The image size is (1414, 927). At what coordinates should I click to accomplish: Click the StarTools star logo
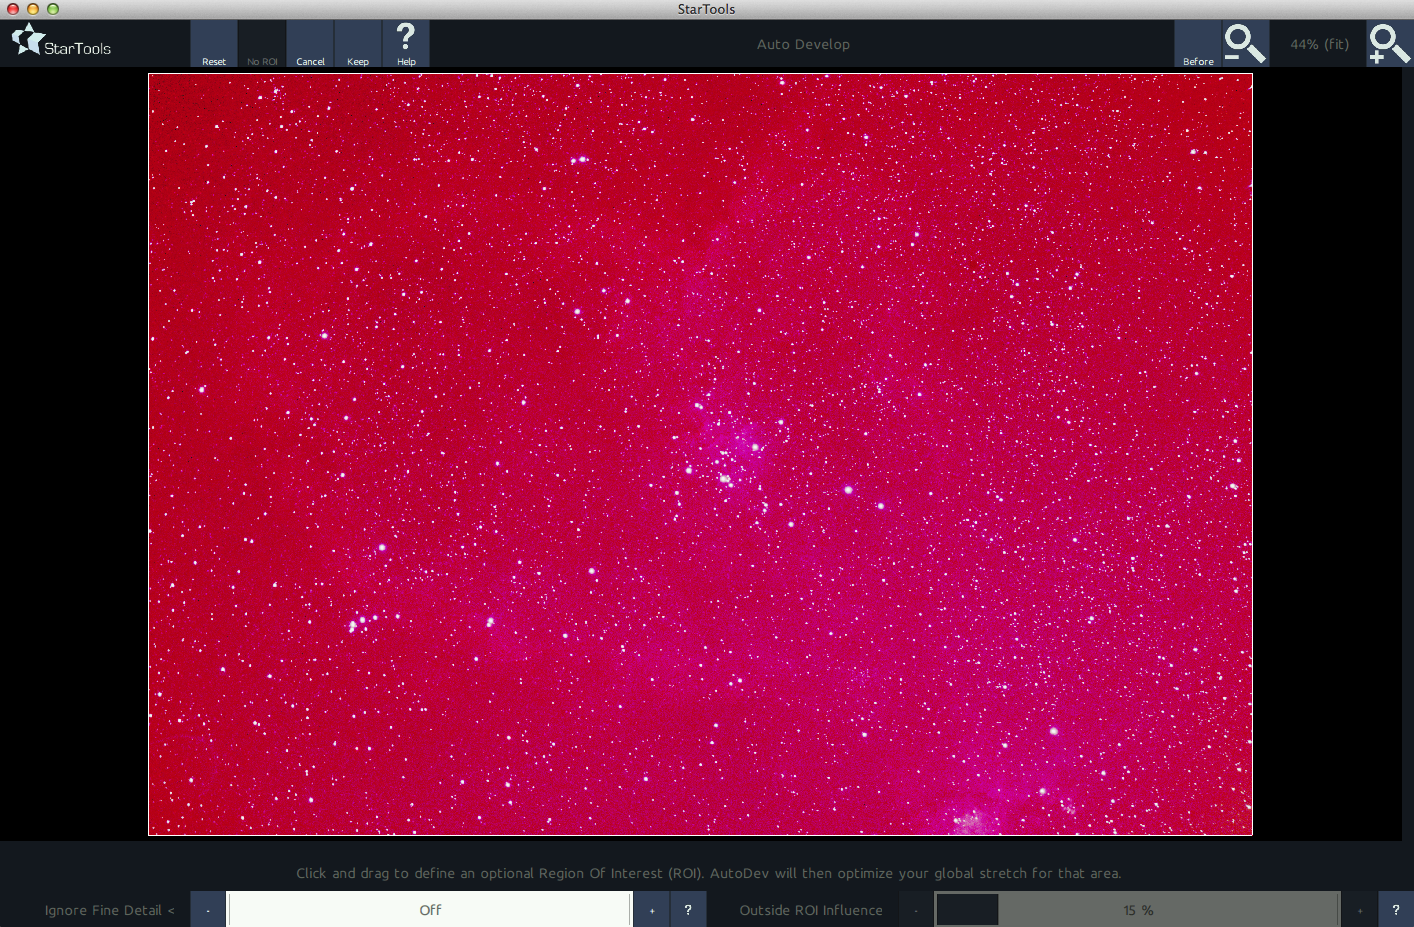(x=28, y=40)
